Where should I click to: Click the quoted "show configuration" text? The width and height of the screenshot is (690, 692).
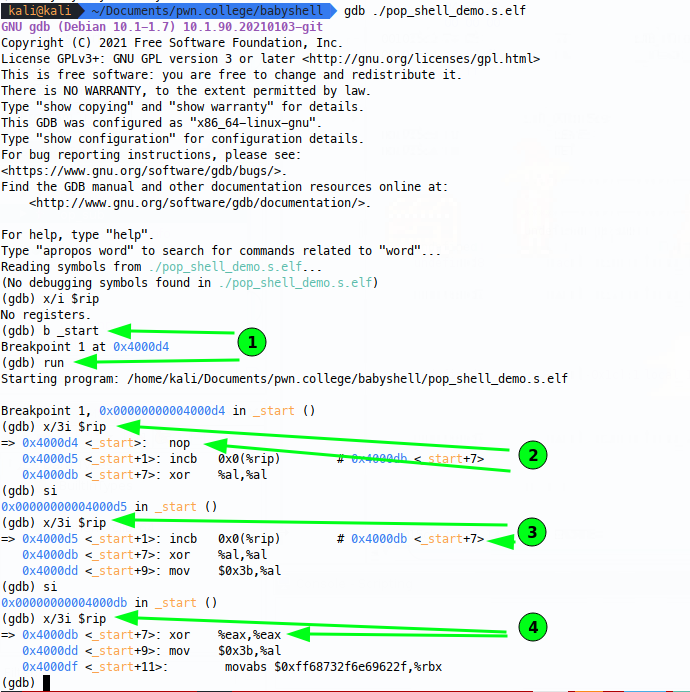(106, 139)
